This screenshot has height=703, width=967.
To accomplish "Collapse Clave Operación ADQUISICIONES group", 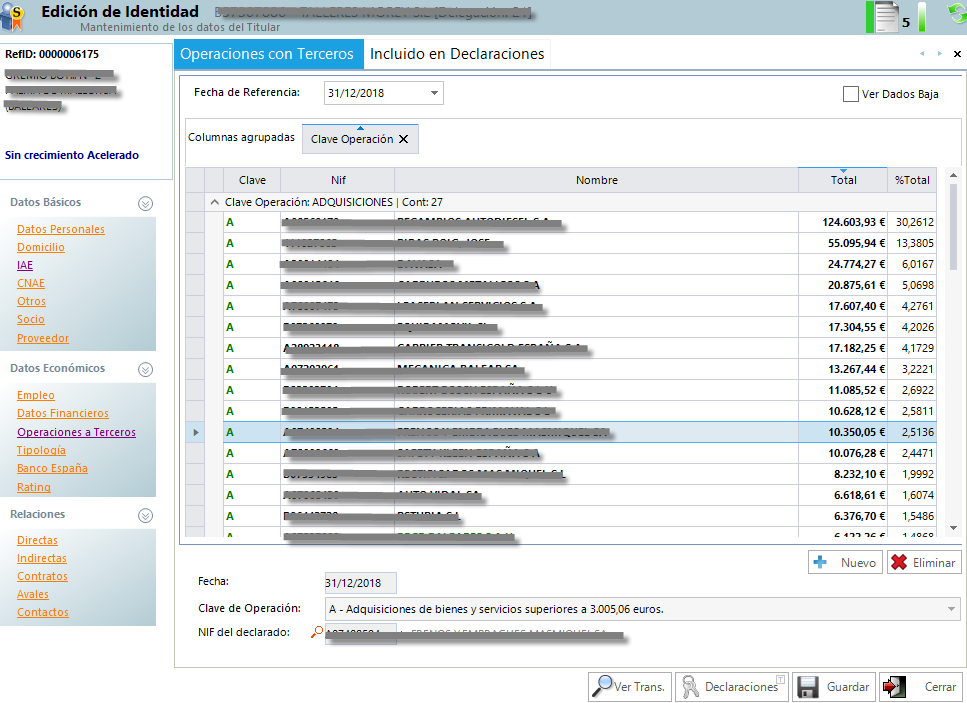I will click(215, 202).
